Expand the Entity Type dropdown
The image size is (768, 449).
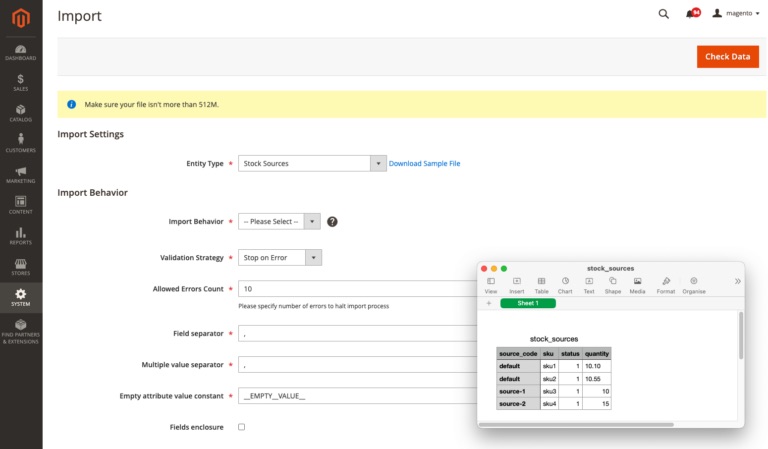click(312, 163)
